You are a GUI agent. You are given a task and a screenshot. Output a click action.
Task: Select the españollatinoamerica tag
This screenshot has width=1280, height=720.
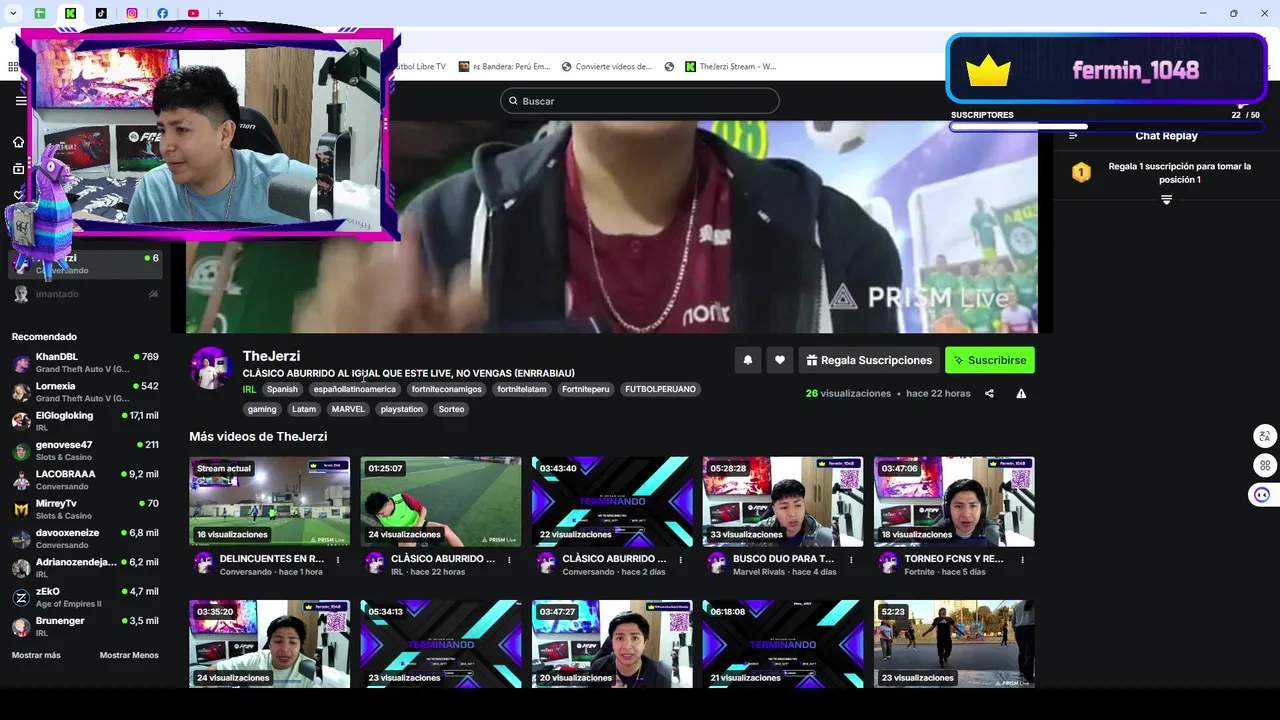pyautogui.click(x=355, y=389)
